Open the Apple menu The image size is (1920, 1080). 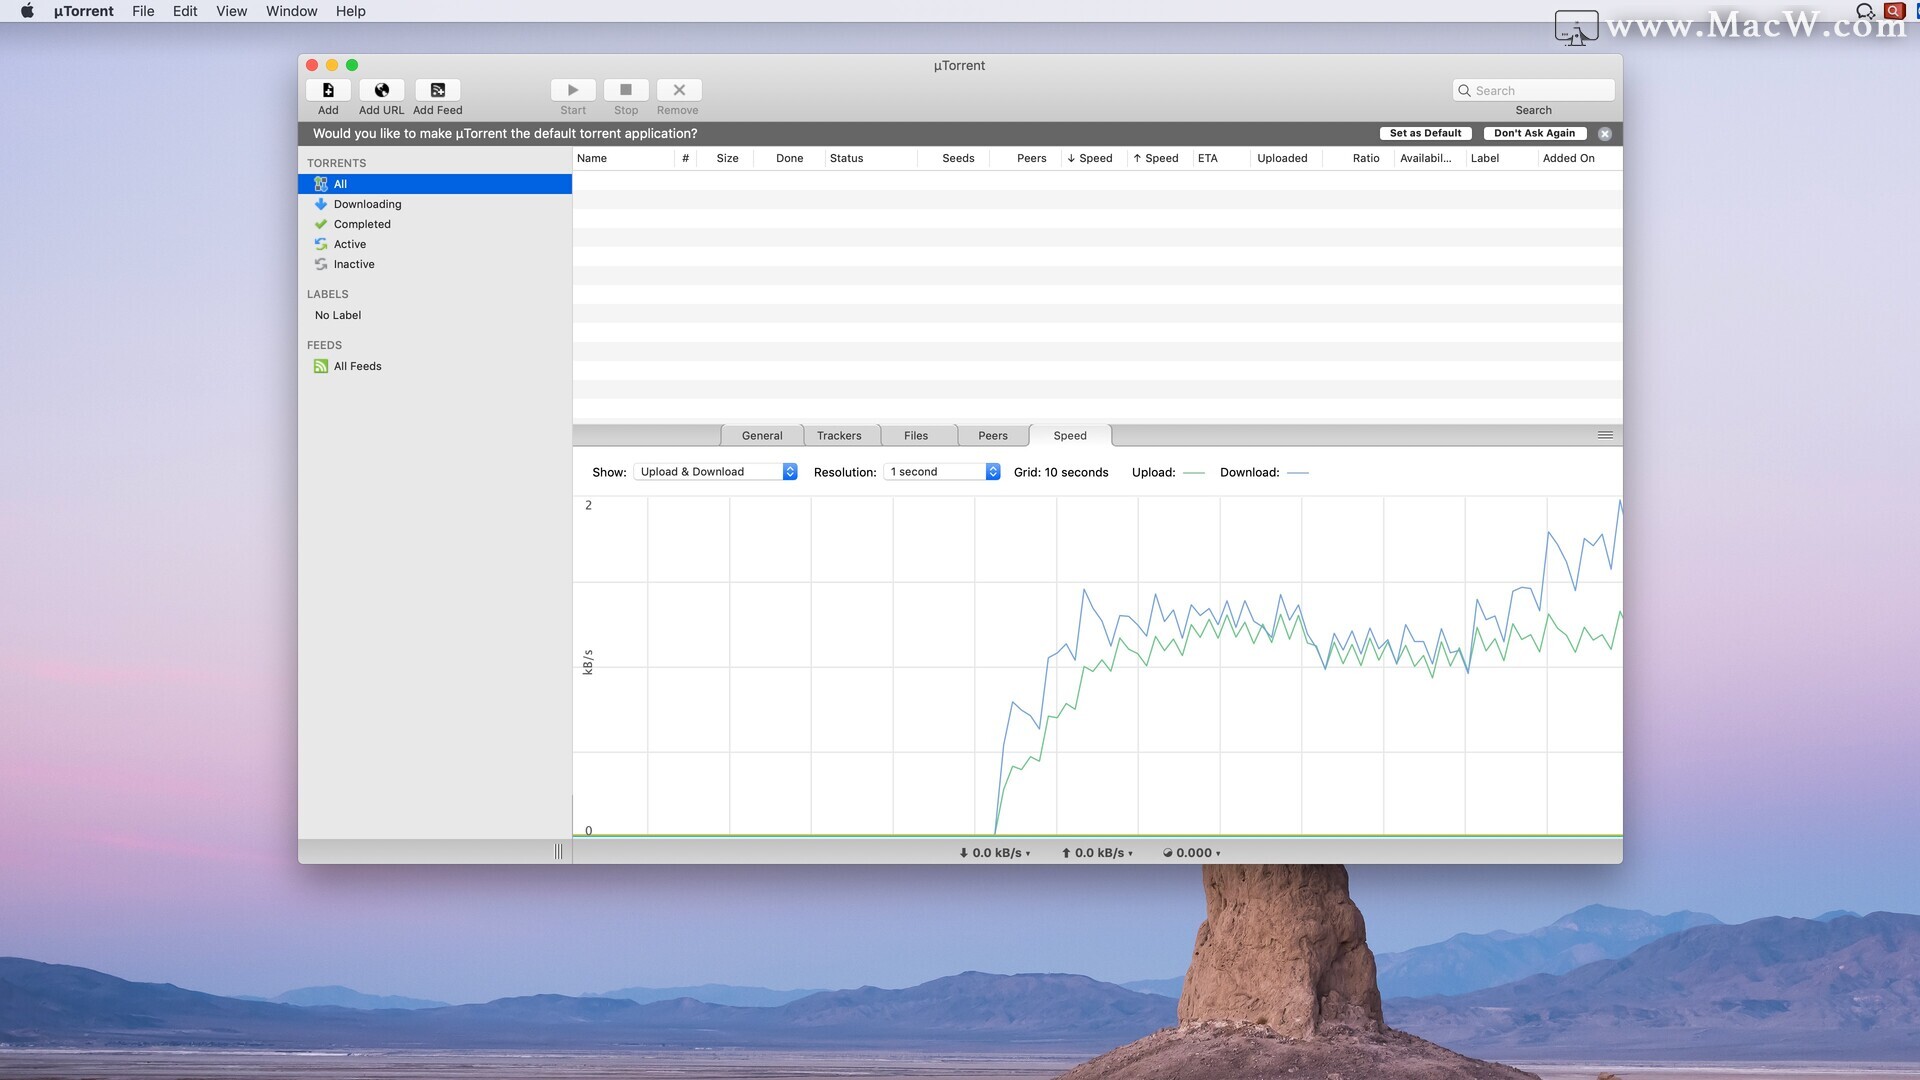coord(27,11)
